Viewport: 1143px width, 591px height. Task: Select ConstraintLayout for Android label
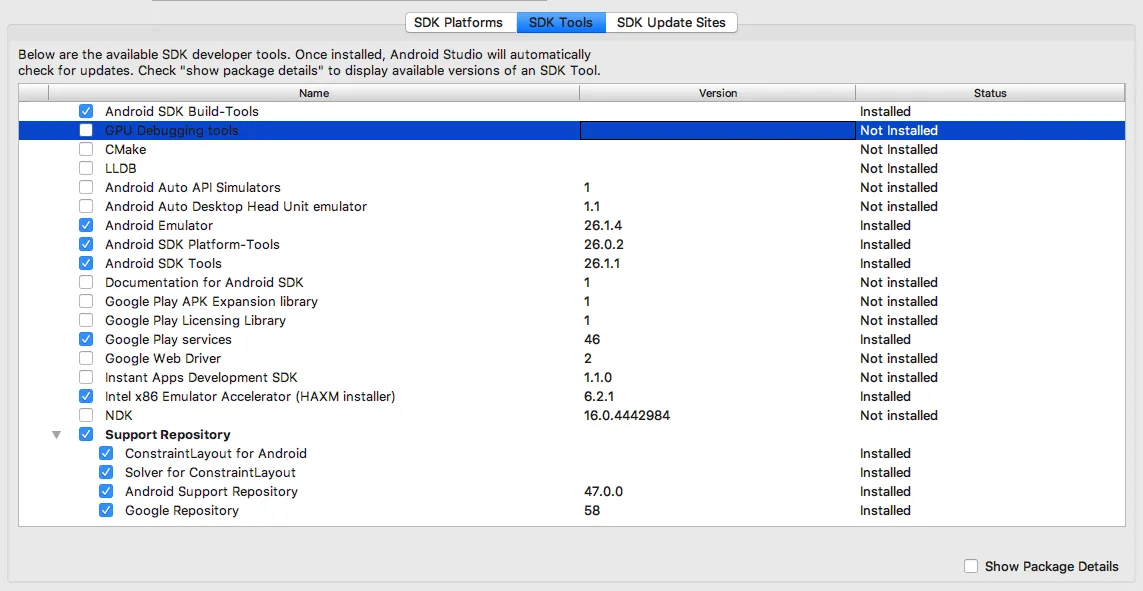[216, 453]
